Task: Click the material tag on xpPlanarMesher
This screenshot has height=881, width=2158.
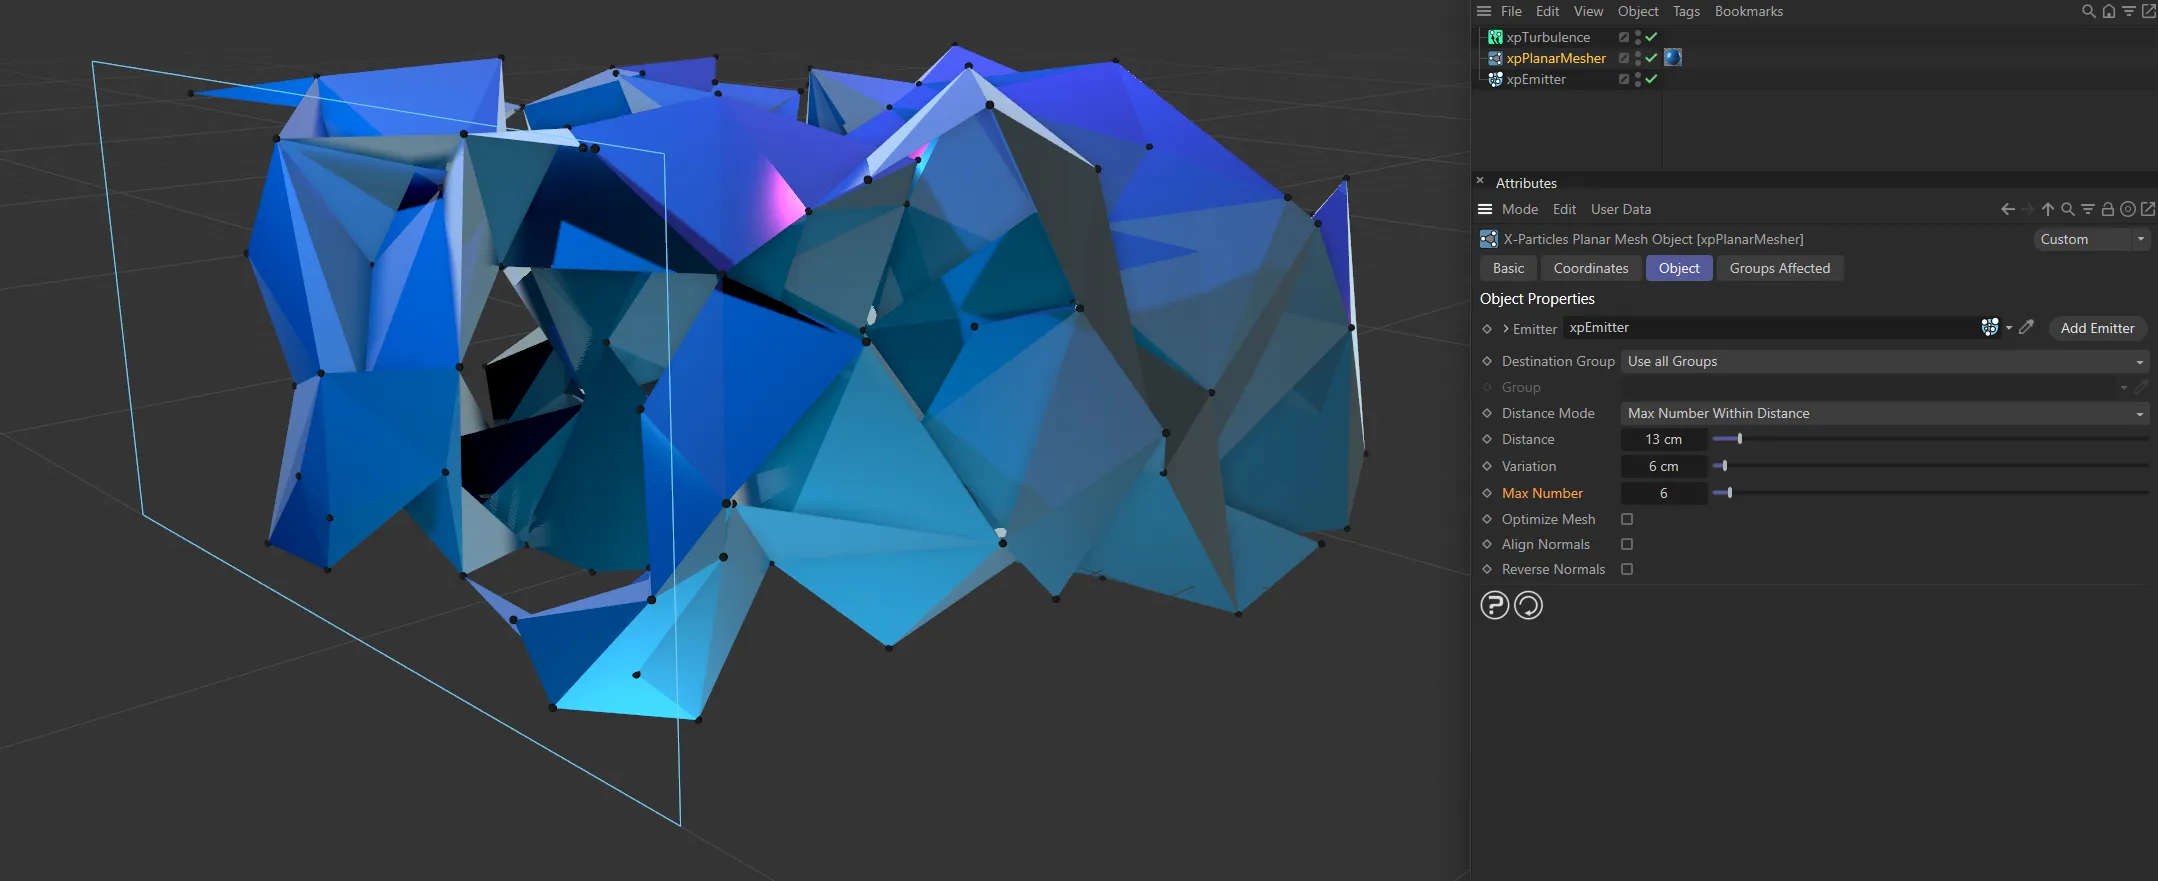Action: pos(1673,58)
